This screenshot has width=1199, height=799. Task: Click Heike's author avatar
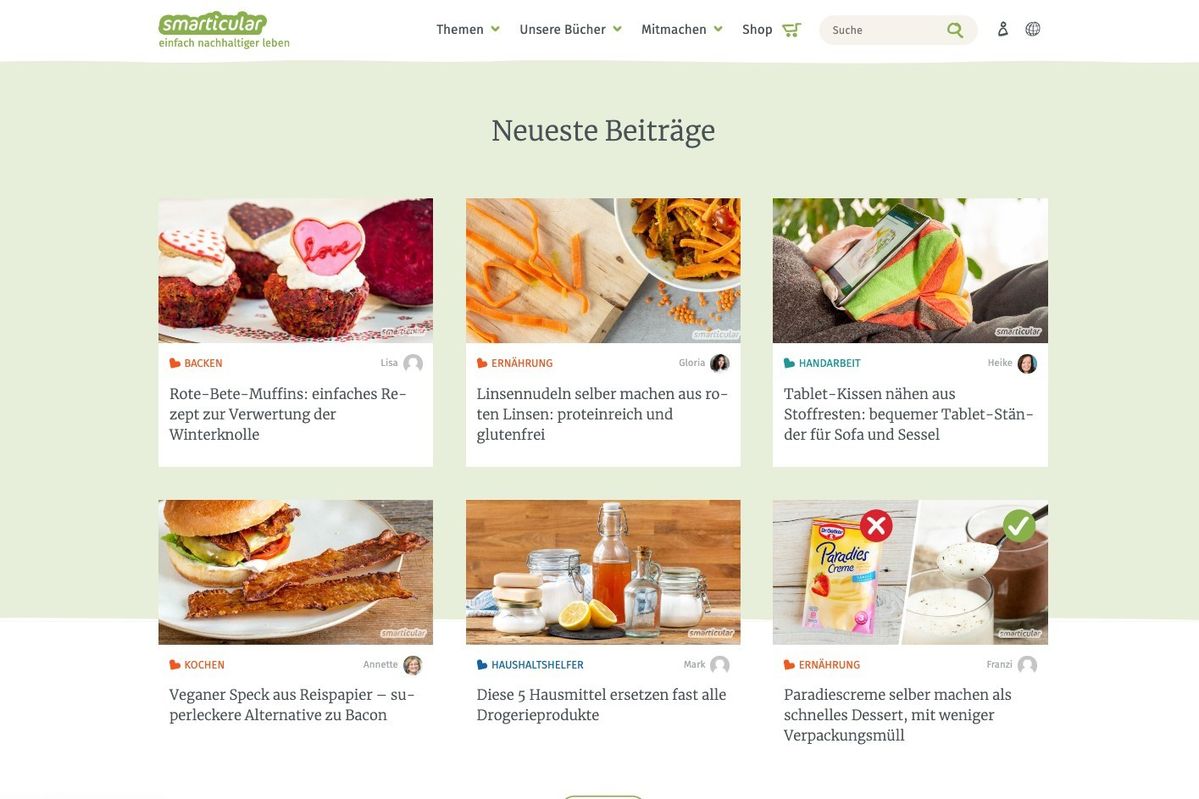tap(1027, 363)
